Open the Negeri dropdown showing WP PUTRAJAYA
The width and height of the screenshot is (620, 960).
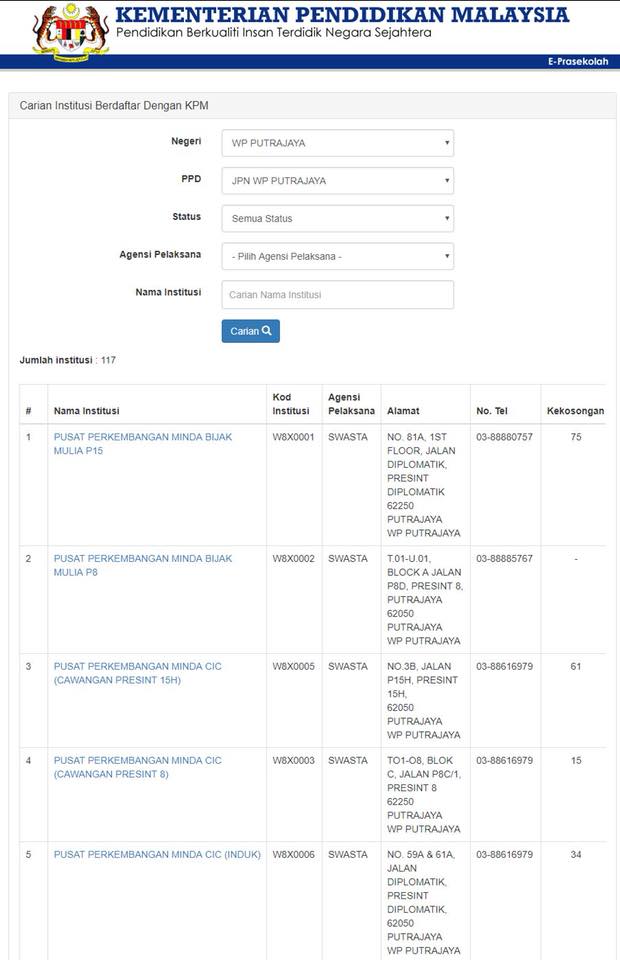tap(338, 143)
